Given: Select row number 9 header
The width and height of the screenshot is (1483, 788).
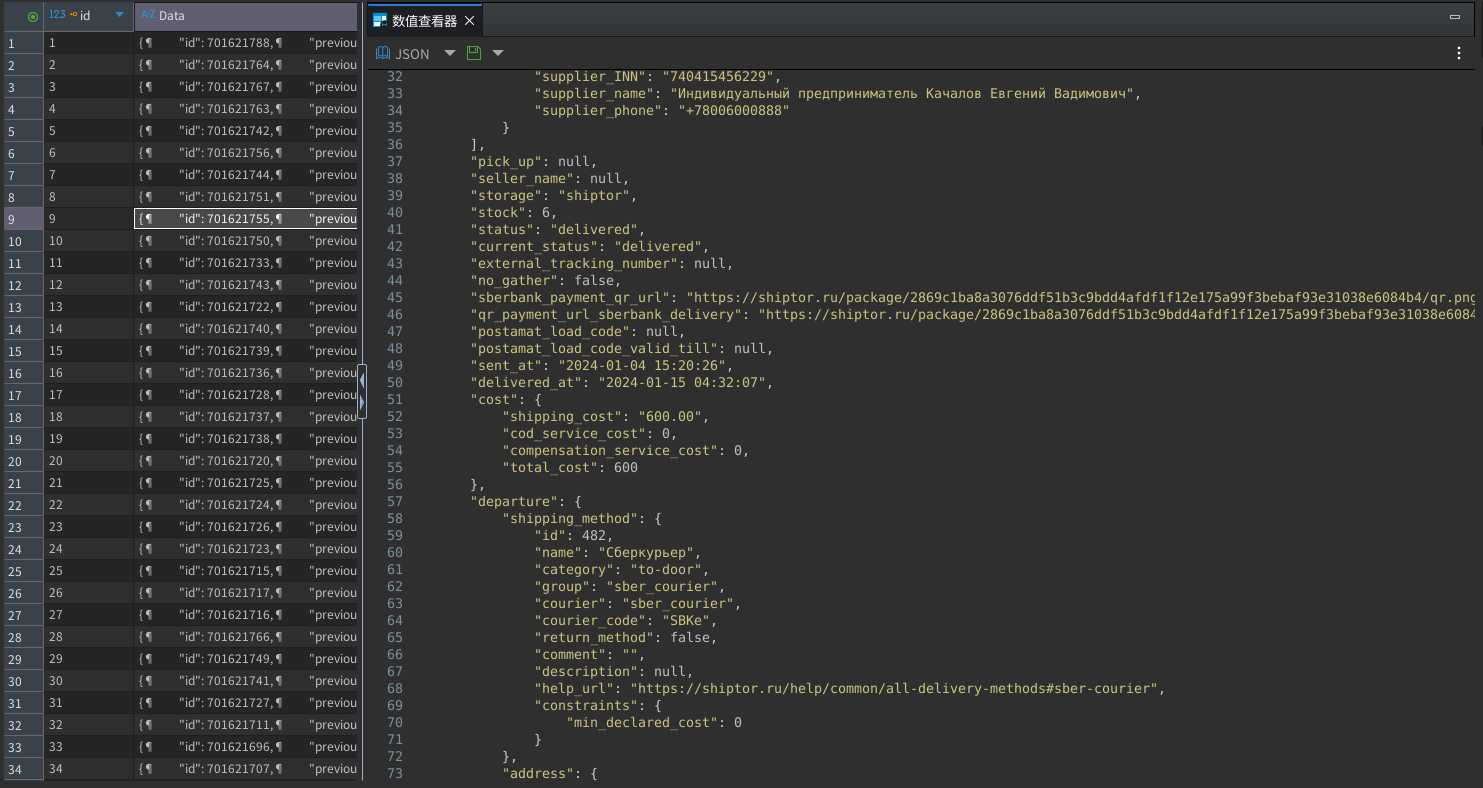Looking at the screenshot, I should [22, 219].
